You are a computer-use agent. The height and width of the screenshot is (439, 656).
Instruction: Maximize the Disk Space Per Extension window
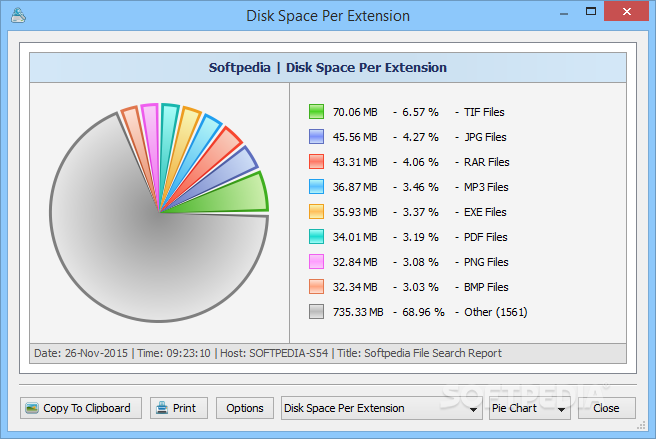point(591,12)
